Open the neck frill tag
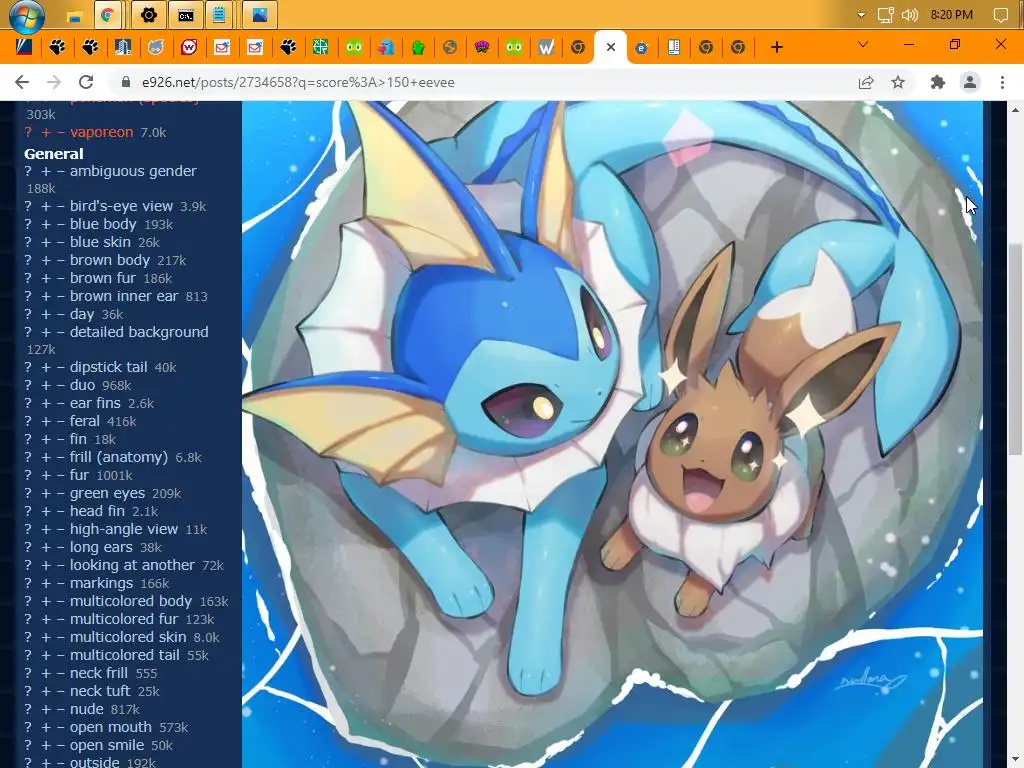 coord(99,673)
